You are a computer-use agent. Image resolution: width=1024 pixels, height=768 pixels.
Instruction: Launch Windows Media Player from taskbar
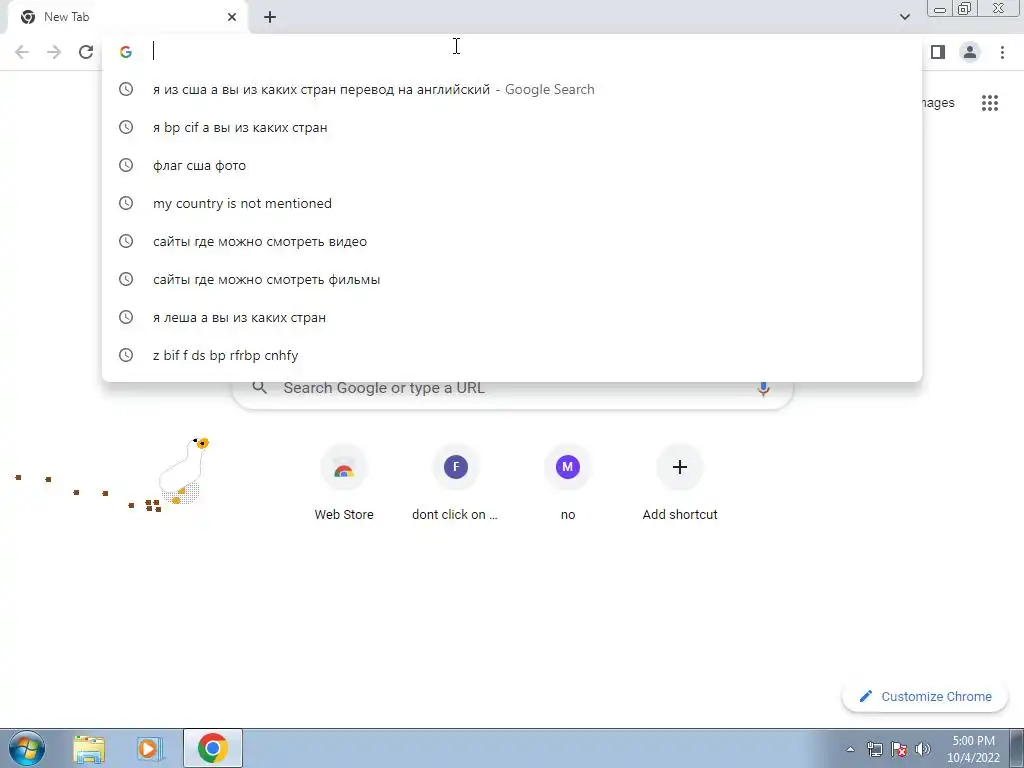coord(150,748)
